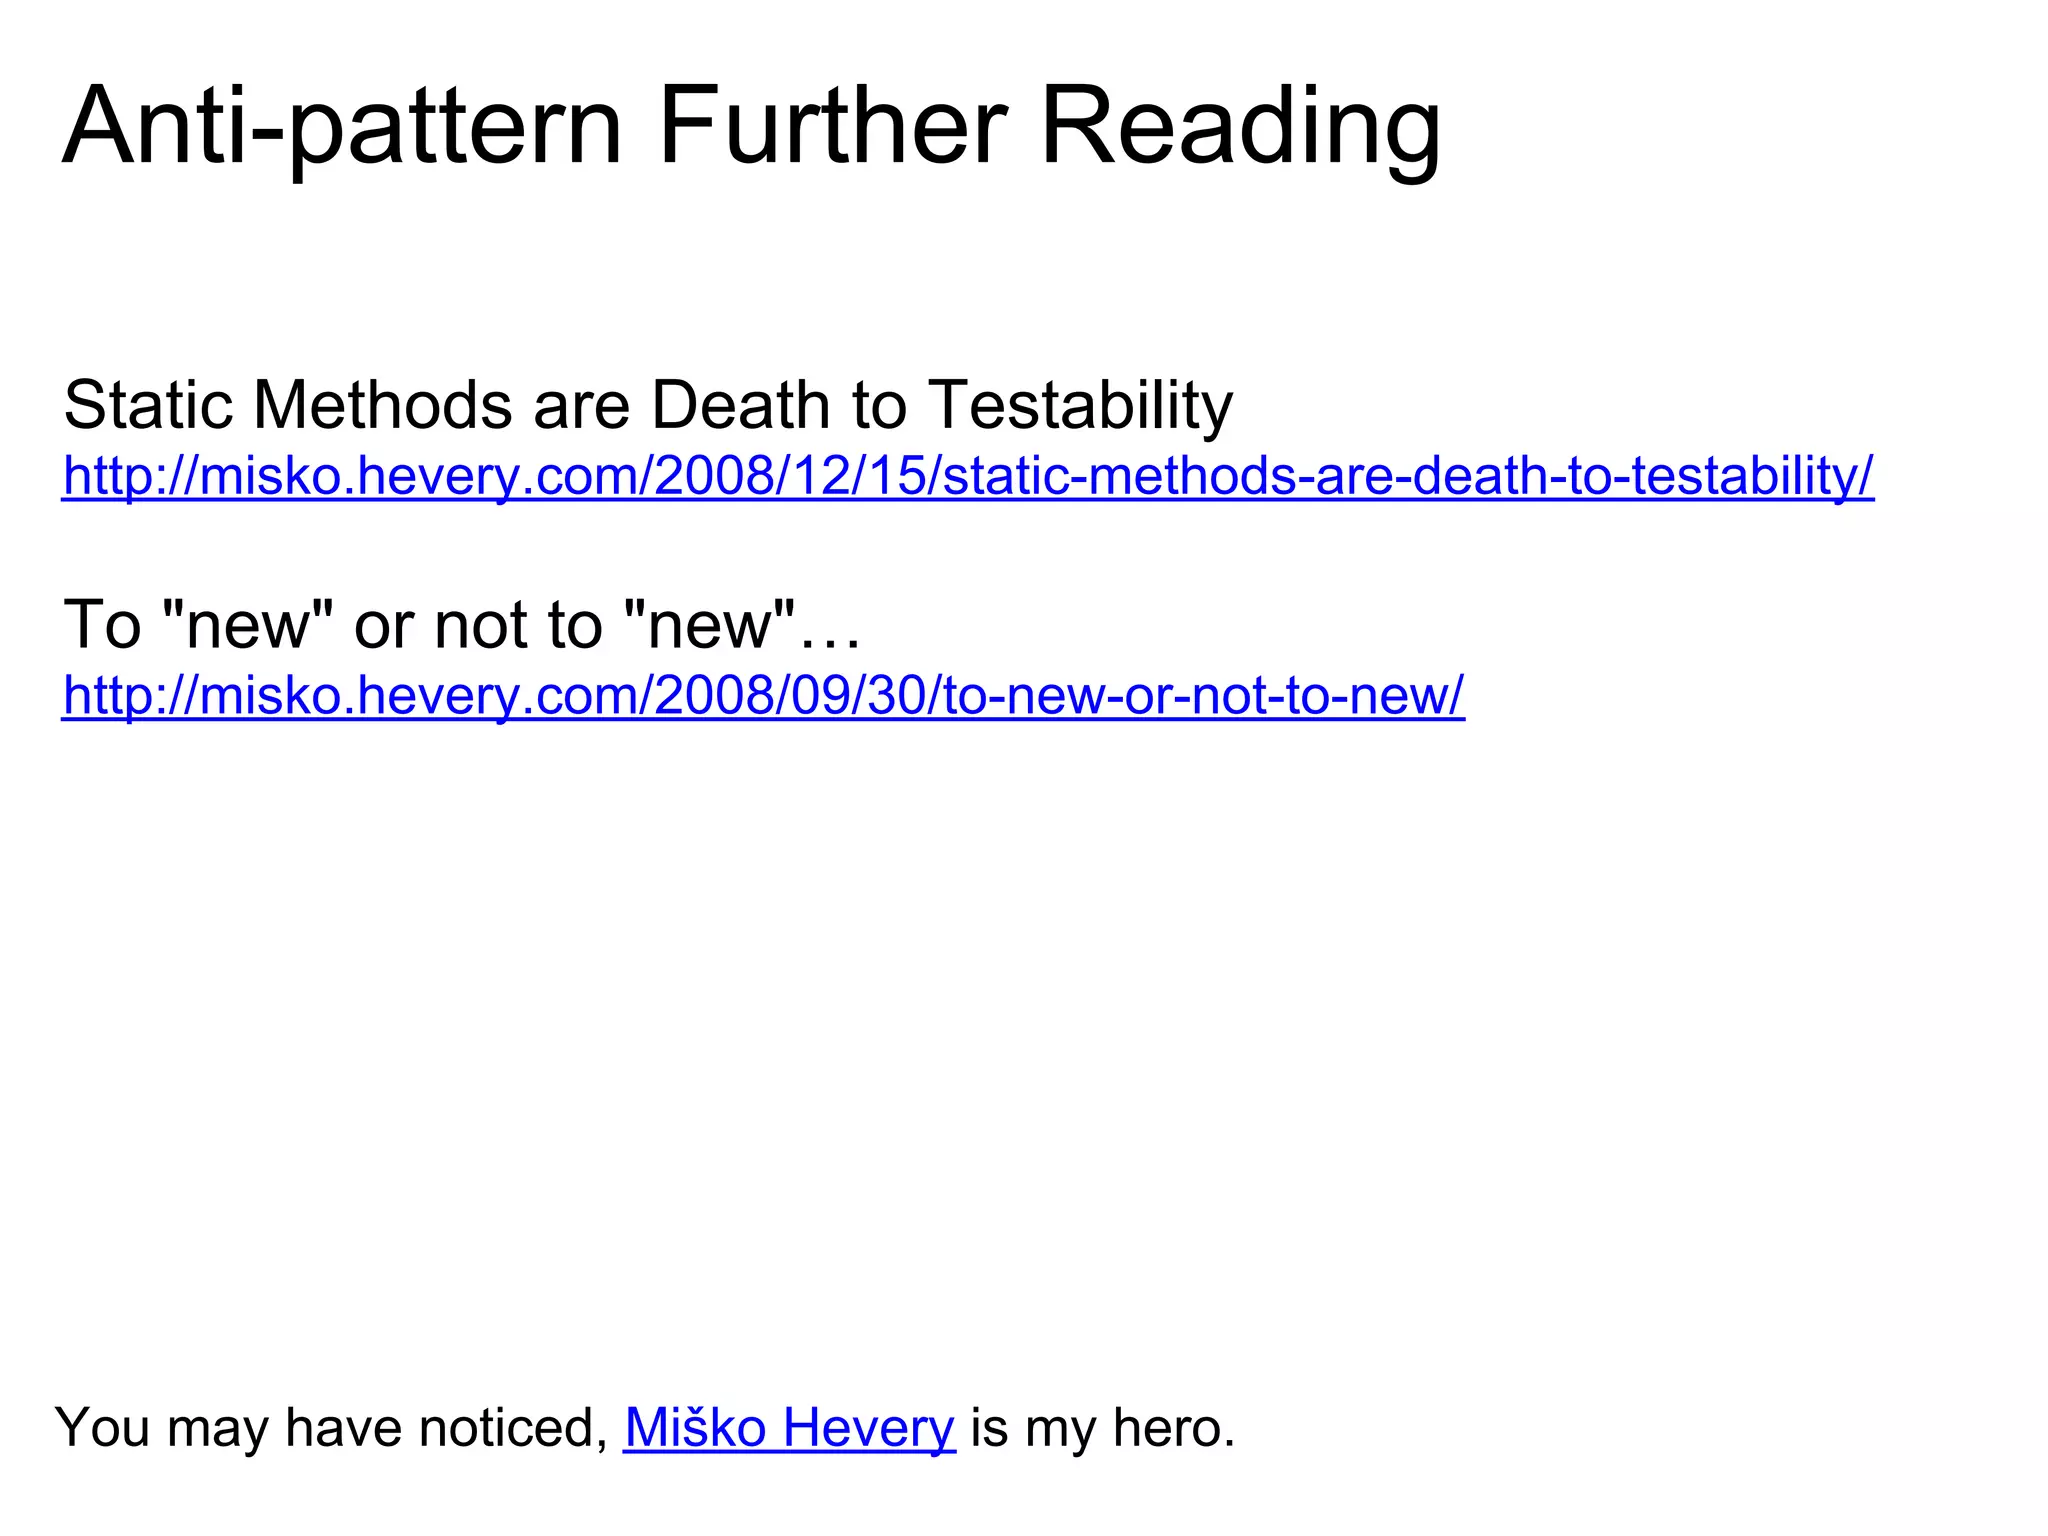This screenshot has width=2048, height=1536.
Task: Click the 'Static Methods are Death to Testability' heading
Action: [x=648, y=405]
